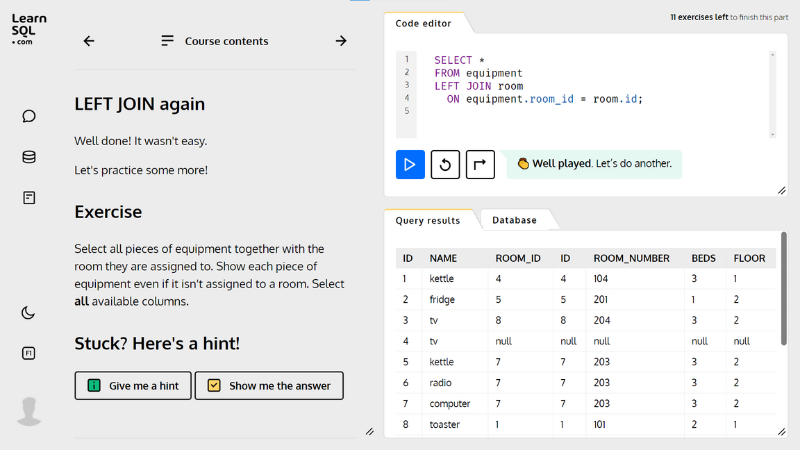Screen dimensions: 800x450
Task: Open Course contents label
Action: tap(227, 41)
